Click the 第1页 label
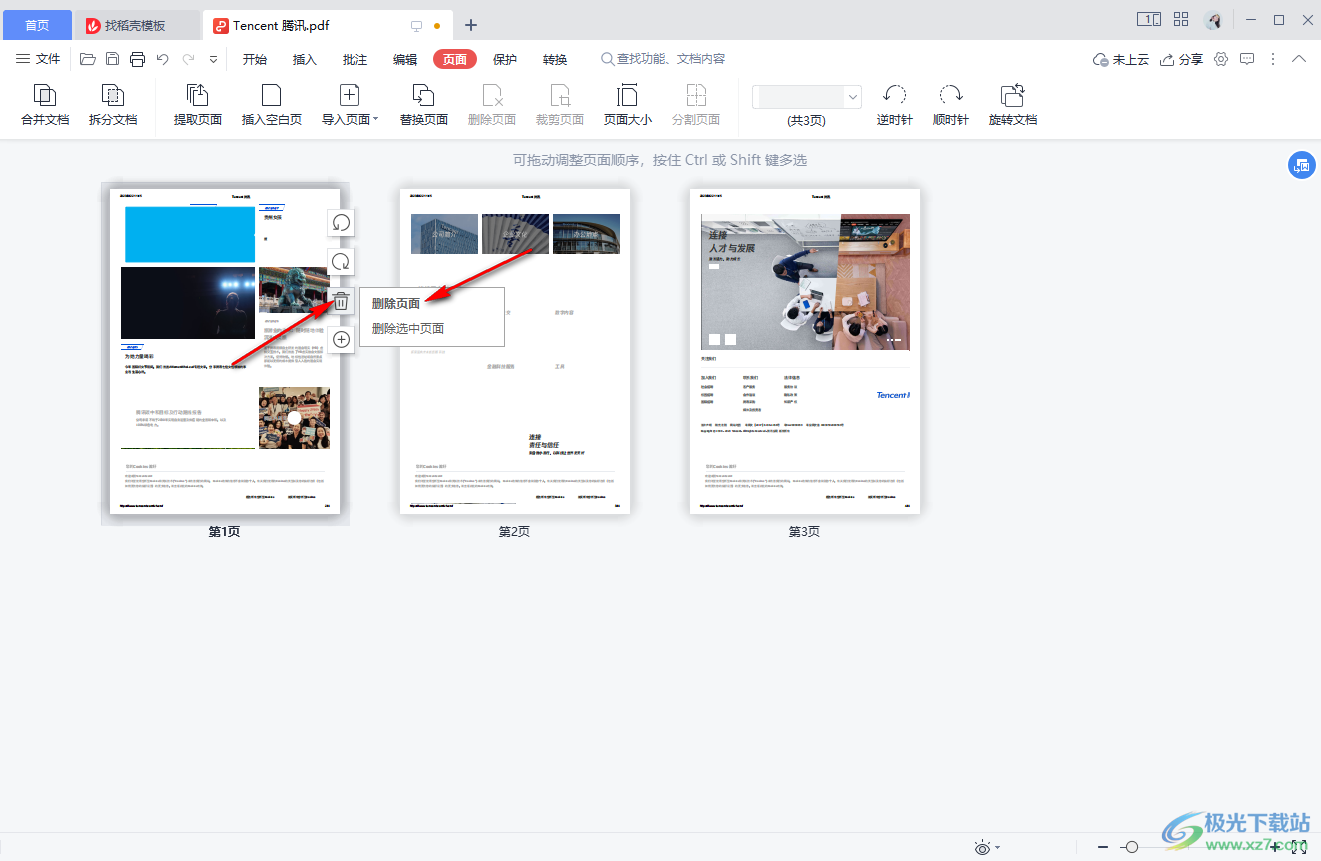The image size is (1321, 861). pos(224,532)
